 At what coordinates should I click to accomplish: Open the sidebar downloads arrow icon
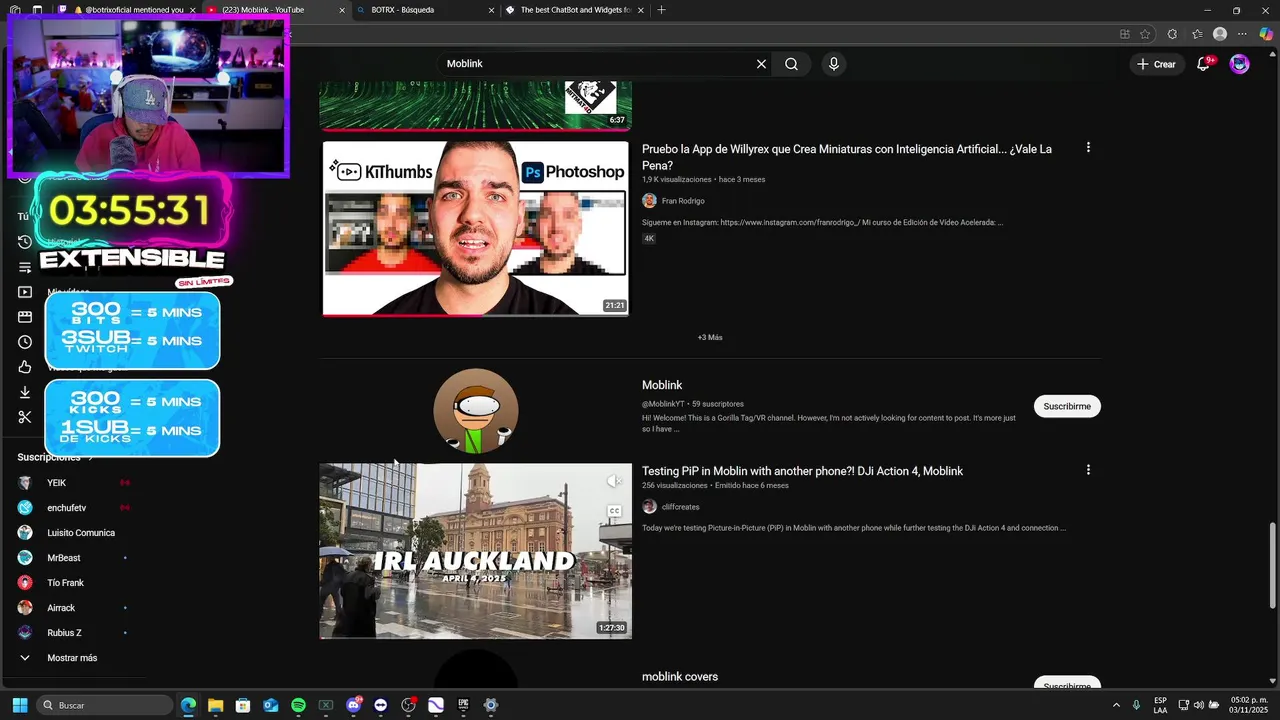pyautogui.click(x=25, y=392)
